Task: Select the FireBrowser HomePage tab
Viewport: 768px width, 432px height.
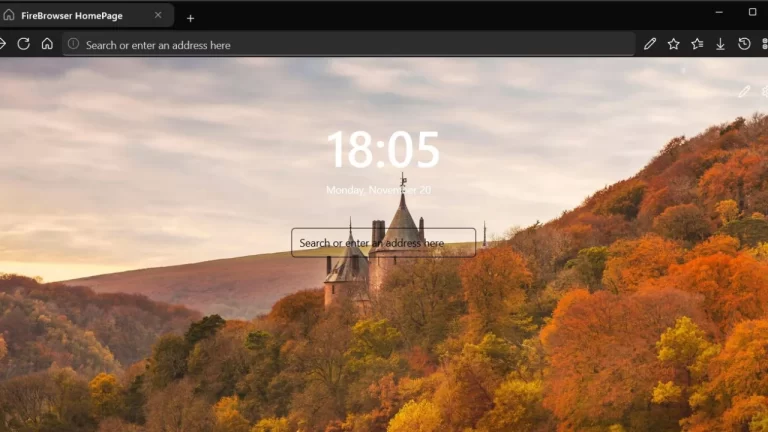Action: pos(87,16)
